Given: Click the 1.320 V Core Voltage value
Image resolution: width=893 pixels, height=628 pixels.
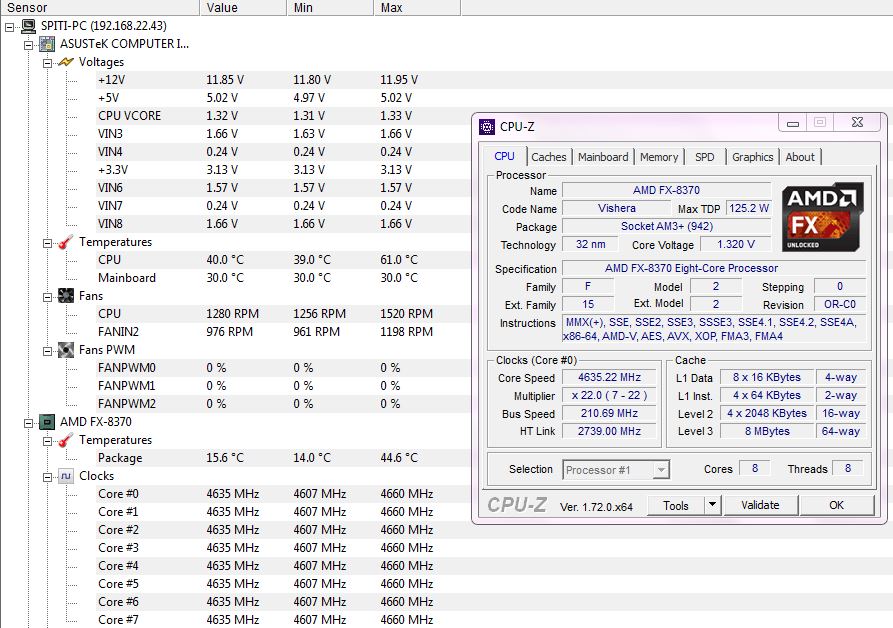Looking at the screenshot, I should pyautogui.click(x=735, y=244).
